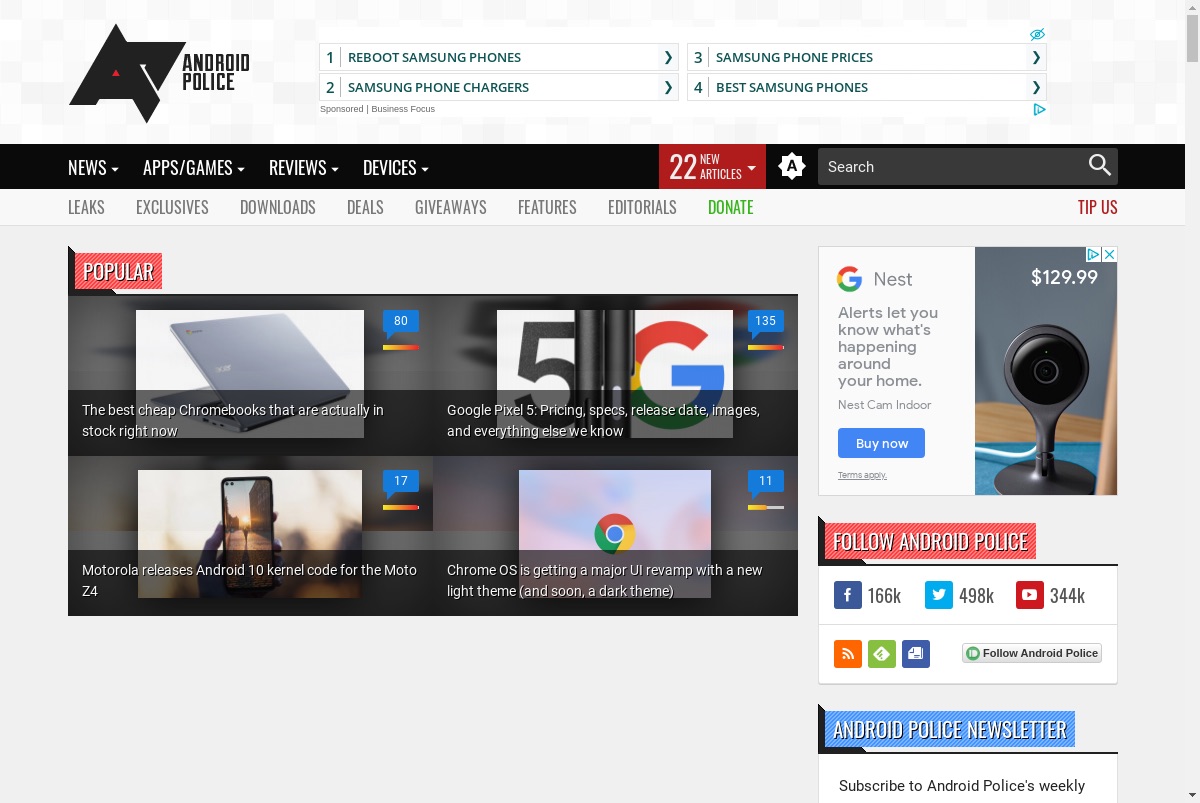The width and height of the screenshot is (1200, 803).
Task: Open the green Feedly icon
Action: [x=882, y=654]
